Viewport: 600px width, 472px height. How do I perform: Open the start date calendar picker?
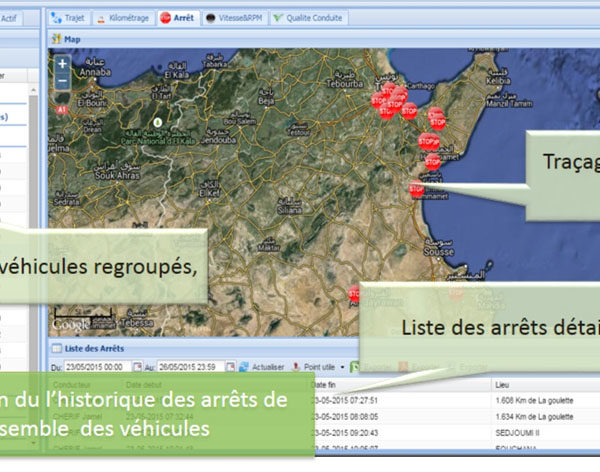pos(136,367)
